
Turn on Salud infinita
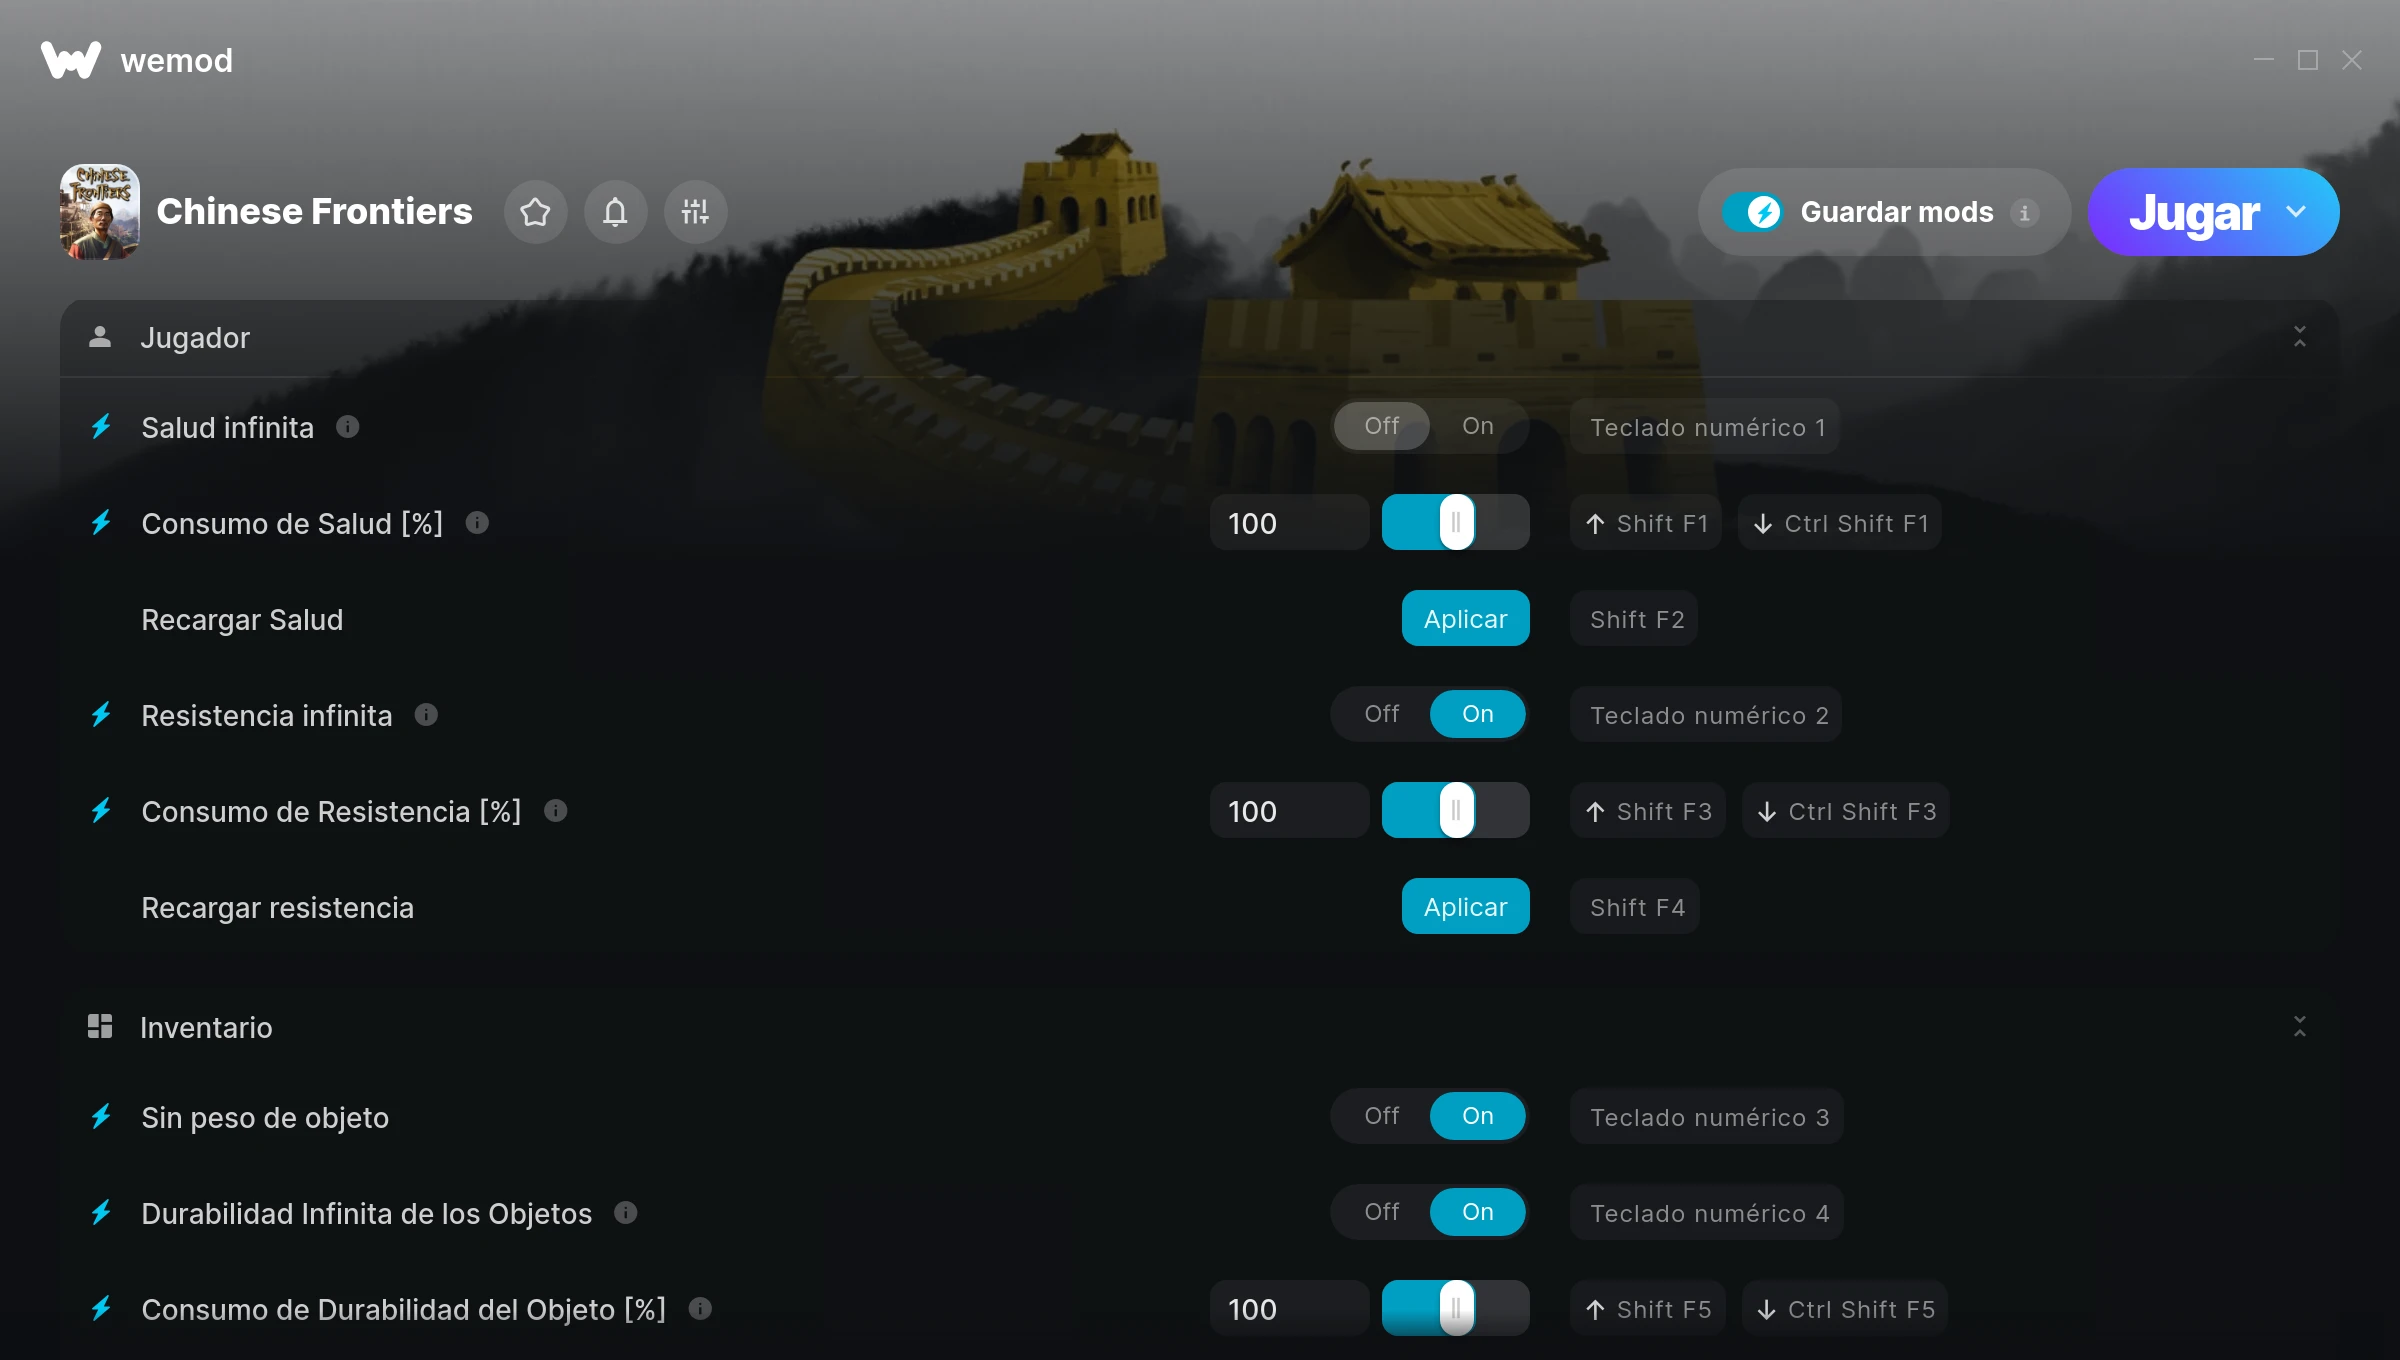pos(1477,426)
